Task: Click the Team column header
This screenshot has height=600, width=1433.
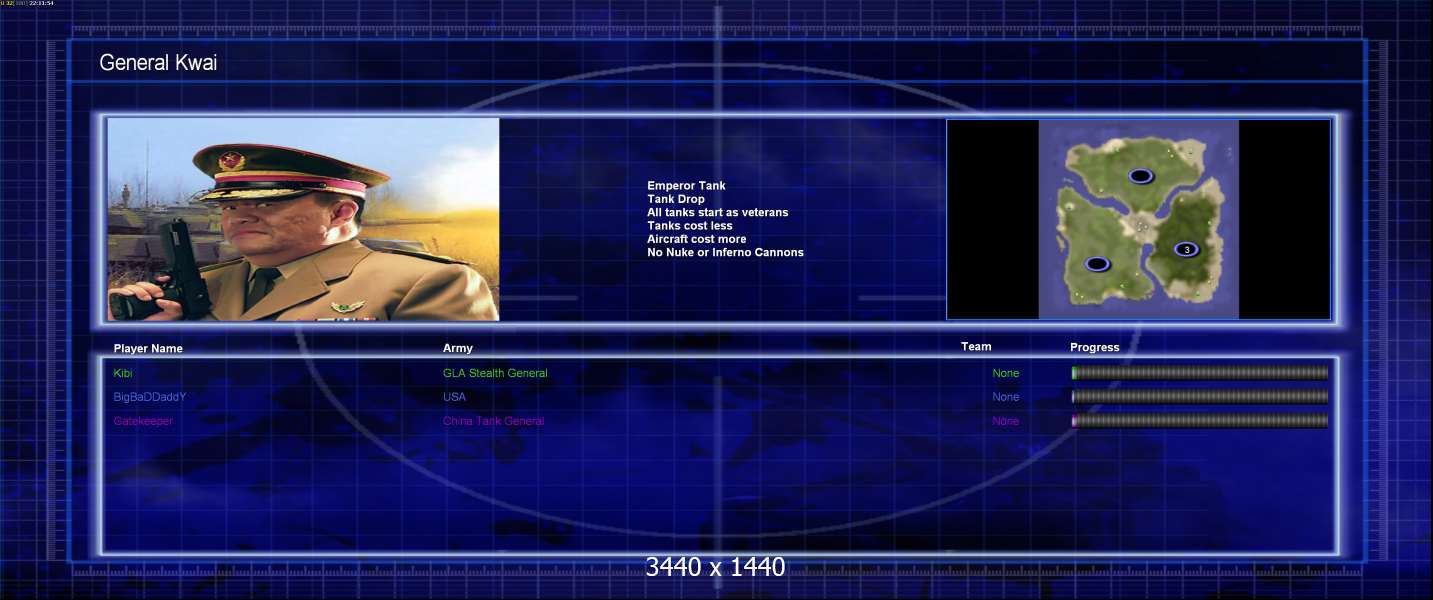Action: pos(976,347)
